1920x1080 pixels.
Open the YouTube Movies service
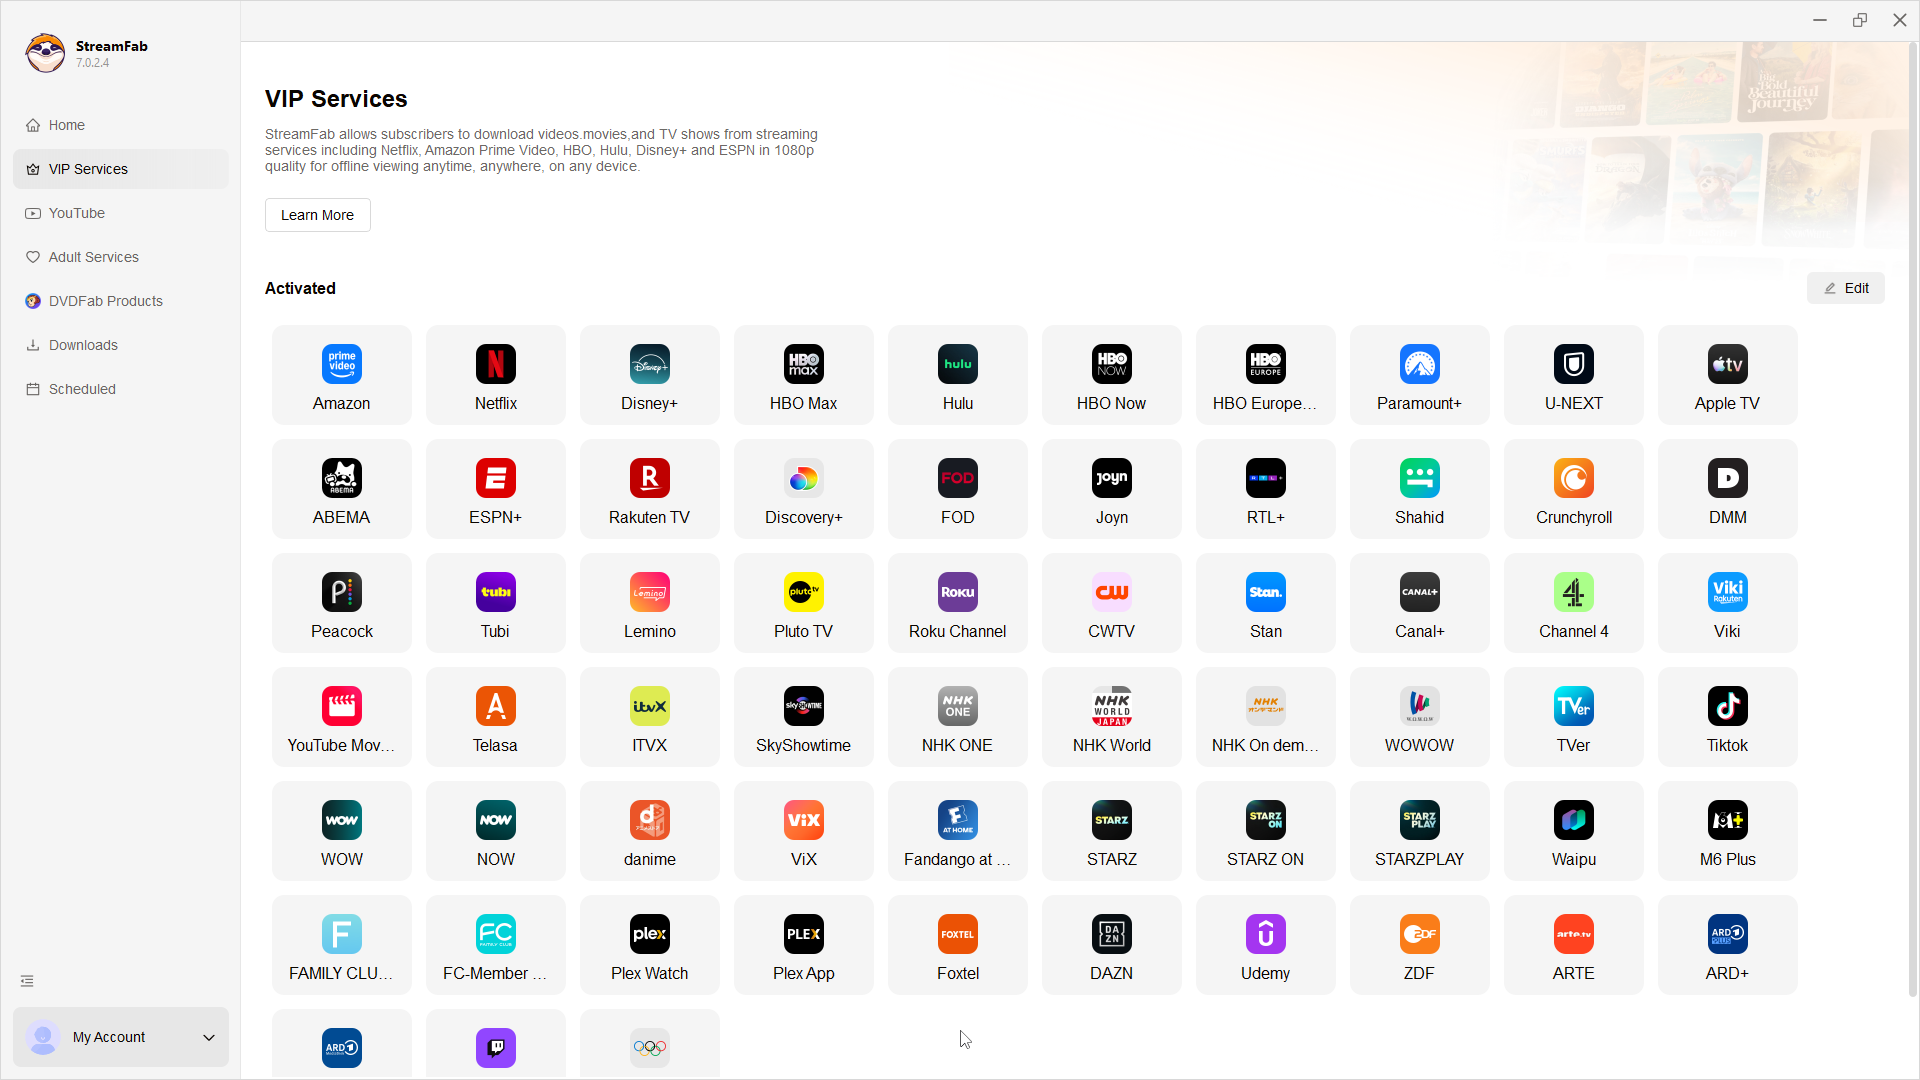coord(342,717)
